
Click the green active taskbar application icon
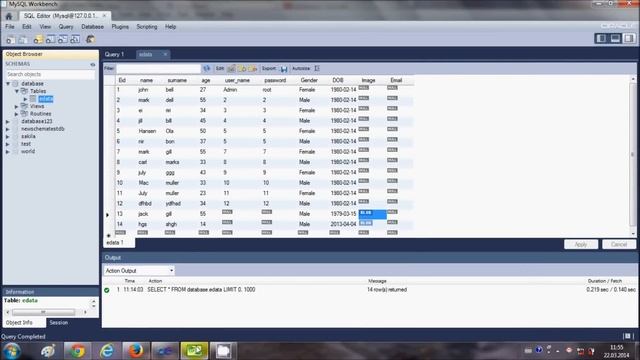194,351
